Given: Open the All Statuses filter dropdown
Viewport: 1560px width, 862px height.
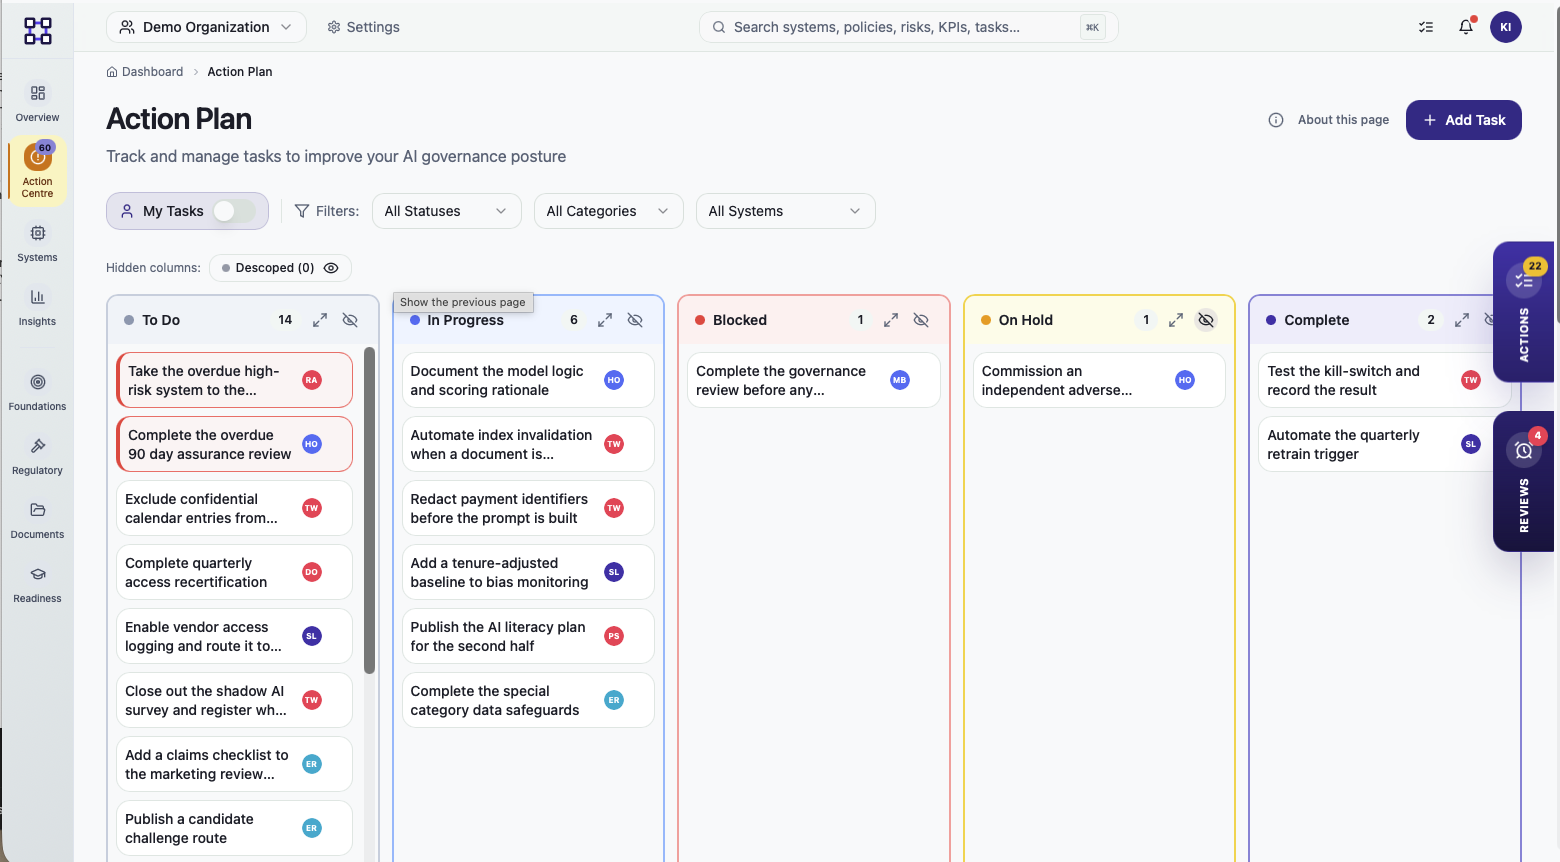Looking at the screenshot, I should 447,211.
